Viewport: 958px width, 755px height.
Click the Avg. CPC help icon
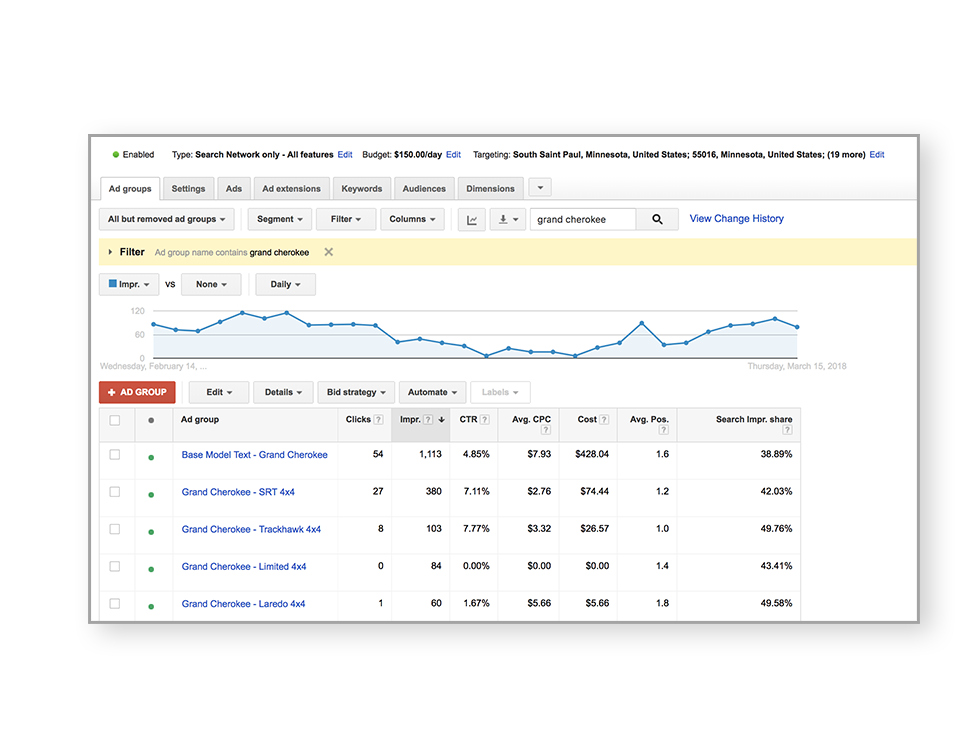tap(546, 430)
